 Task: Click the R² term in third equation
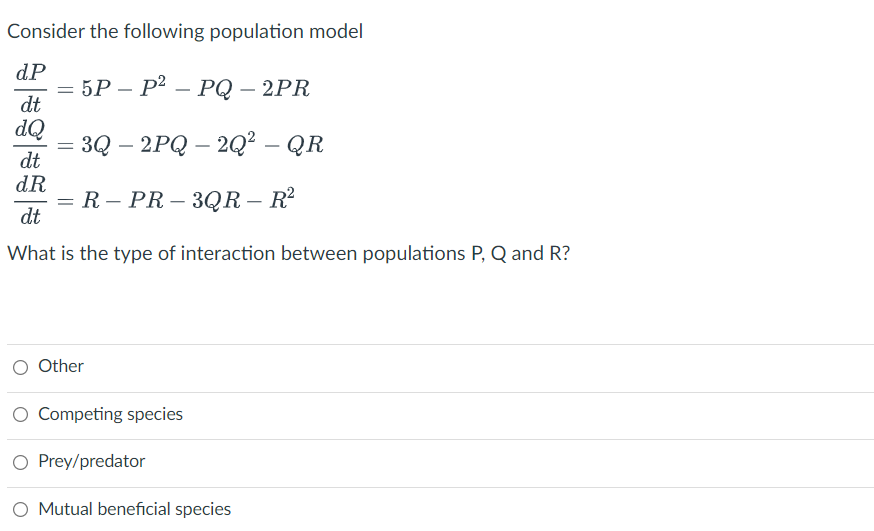[x=282, y=199]
